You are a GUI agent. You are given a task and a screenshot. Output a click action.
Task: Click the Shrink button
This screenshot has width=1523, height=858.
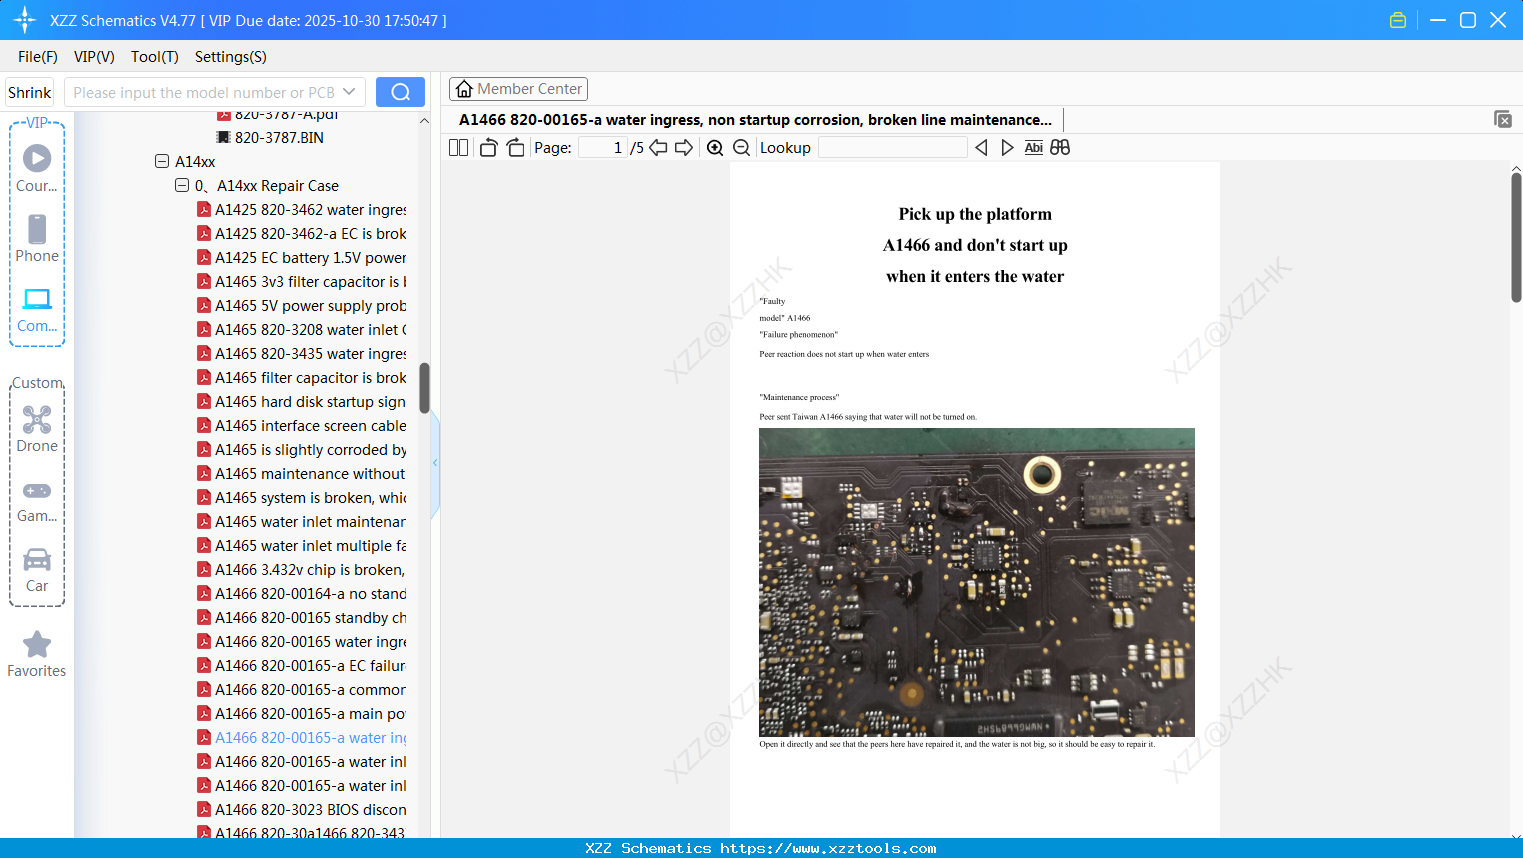point(29,92)
